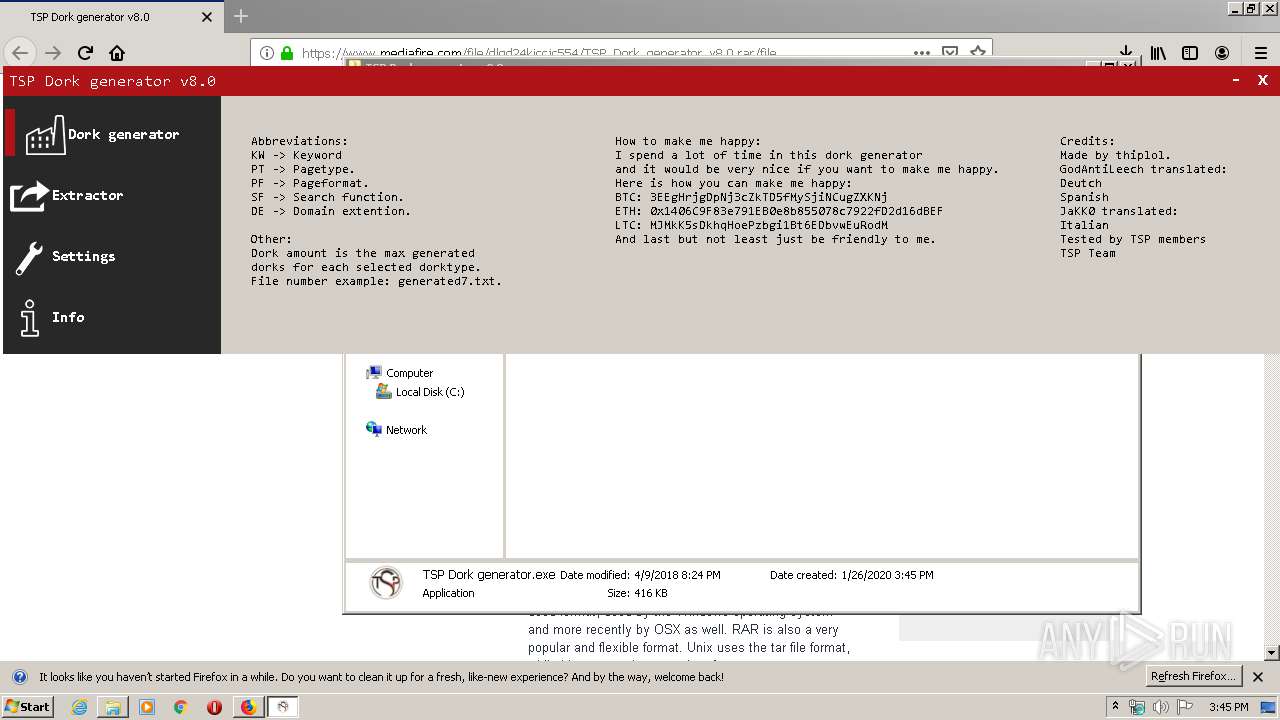Show site information in the address bar

[266, 53]
